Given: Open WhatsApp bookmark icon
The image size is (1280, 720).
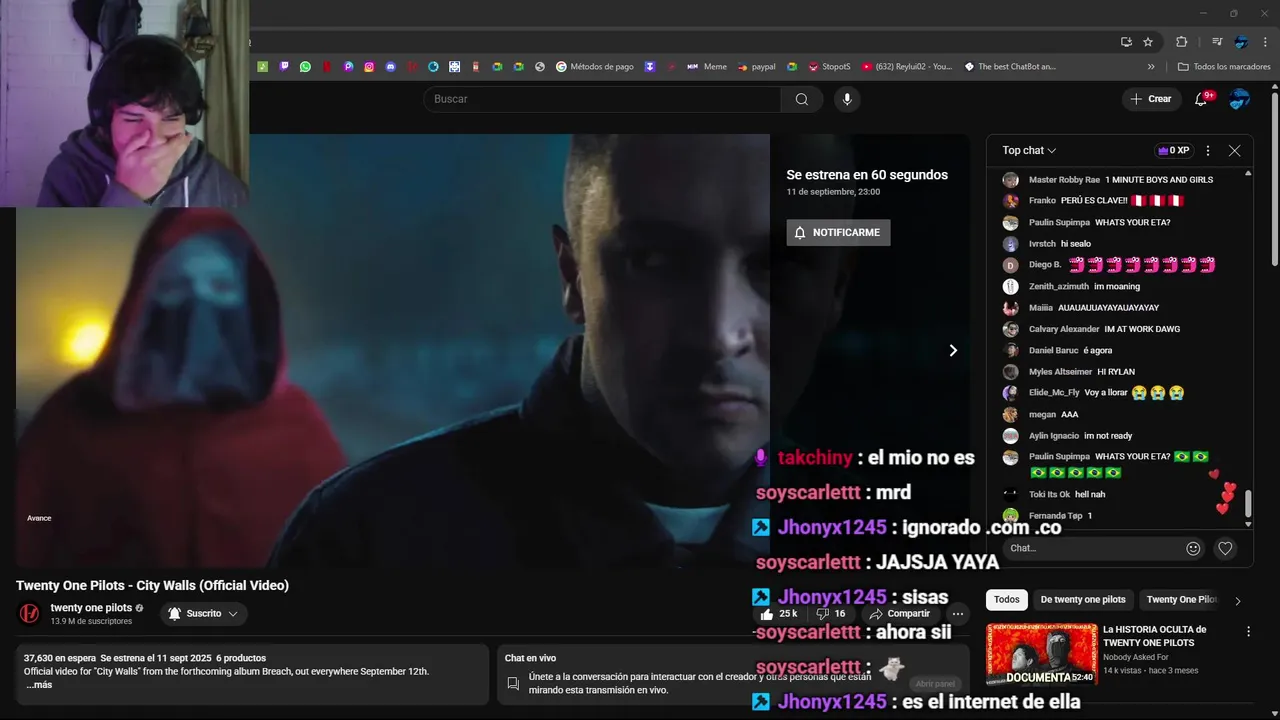Looking at the screenshot, I should pos(305,67).
